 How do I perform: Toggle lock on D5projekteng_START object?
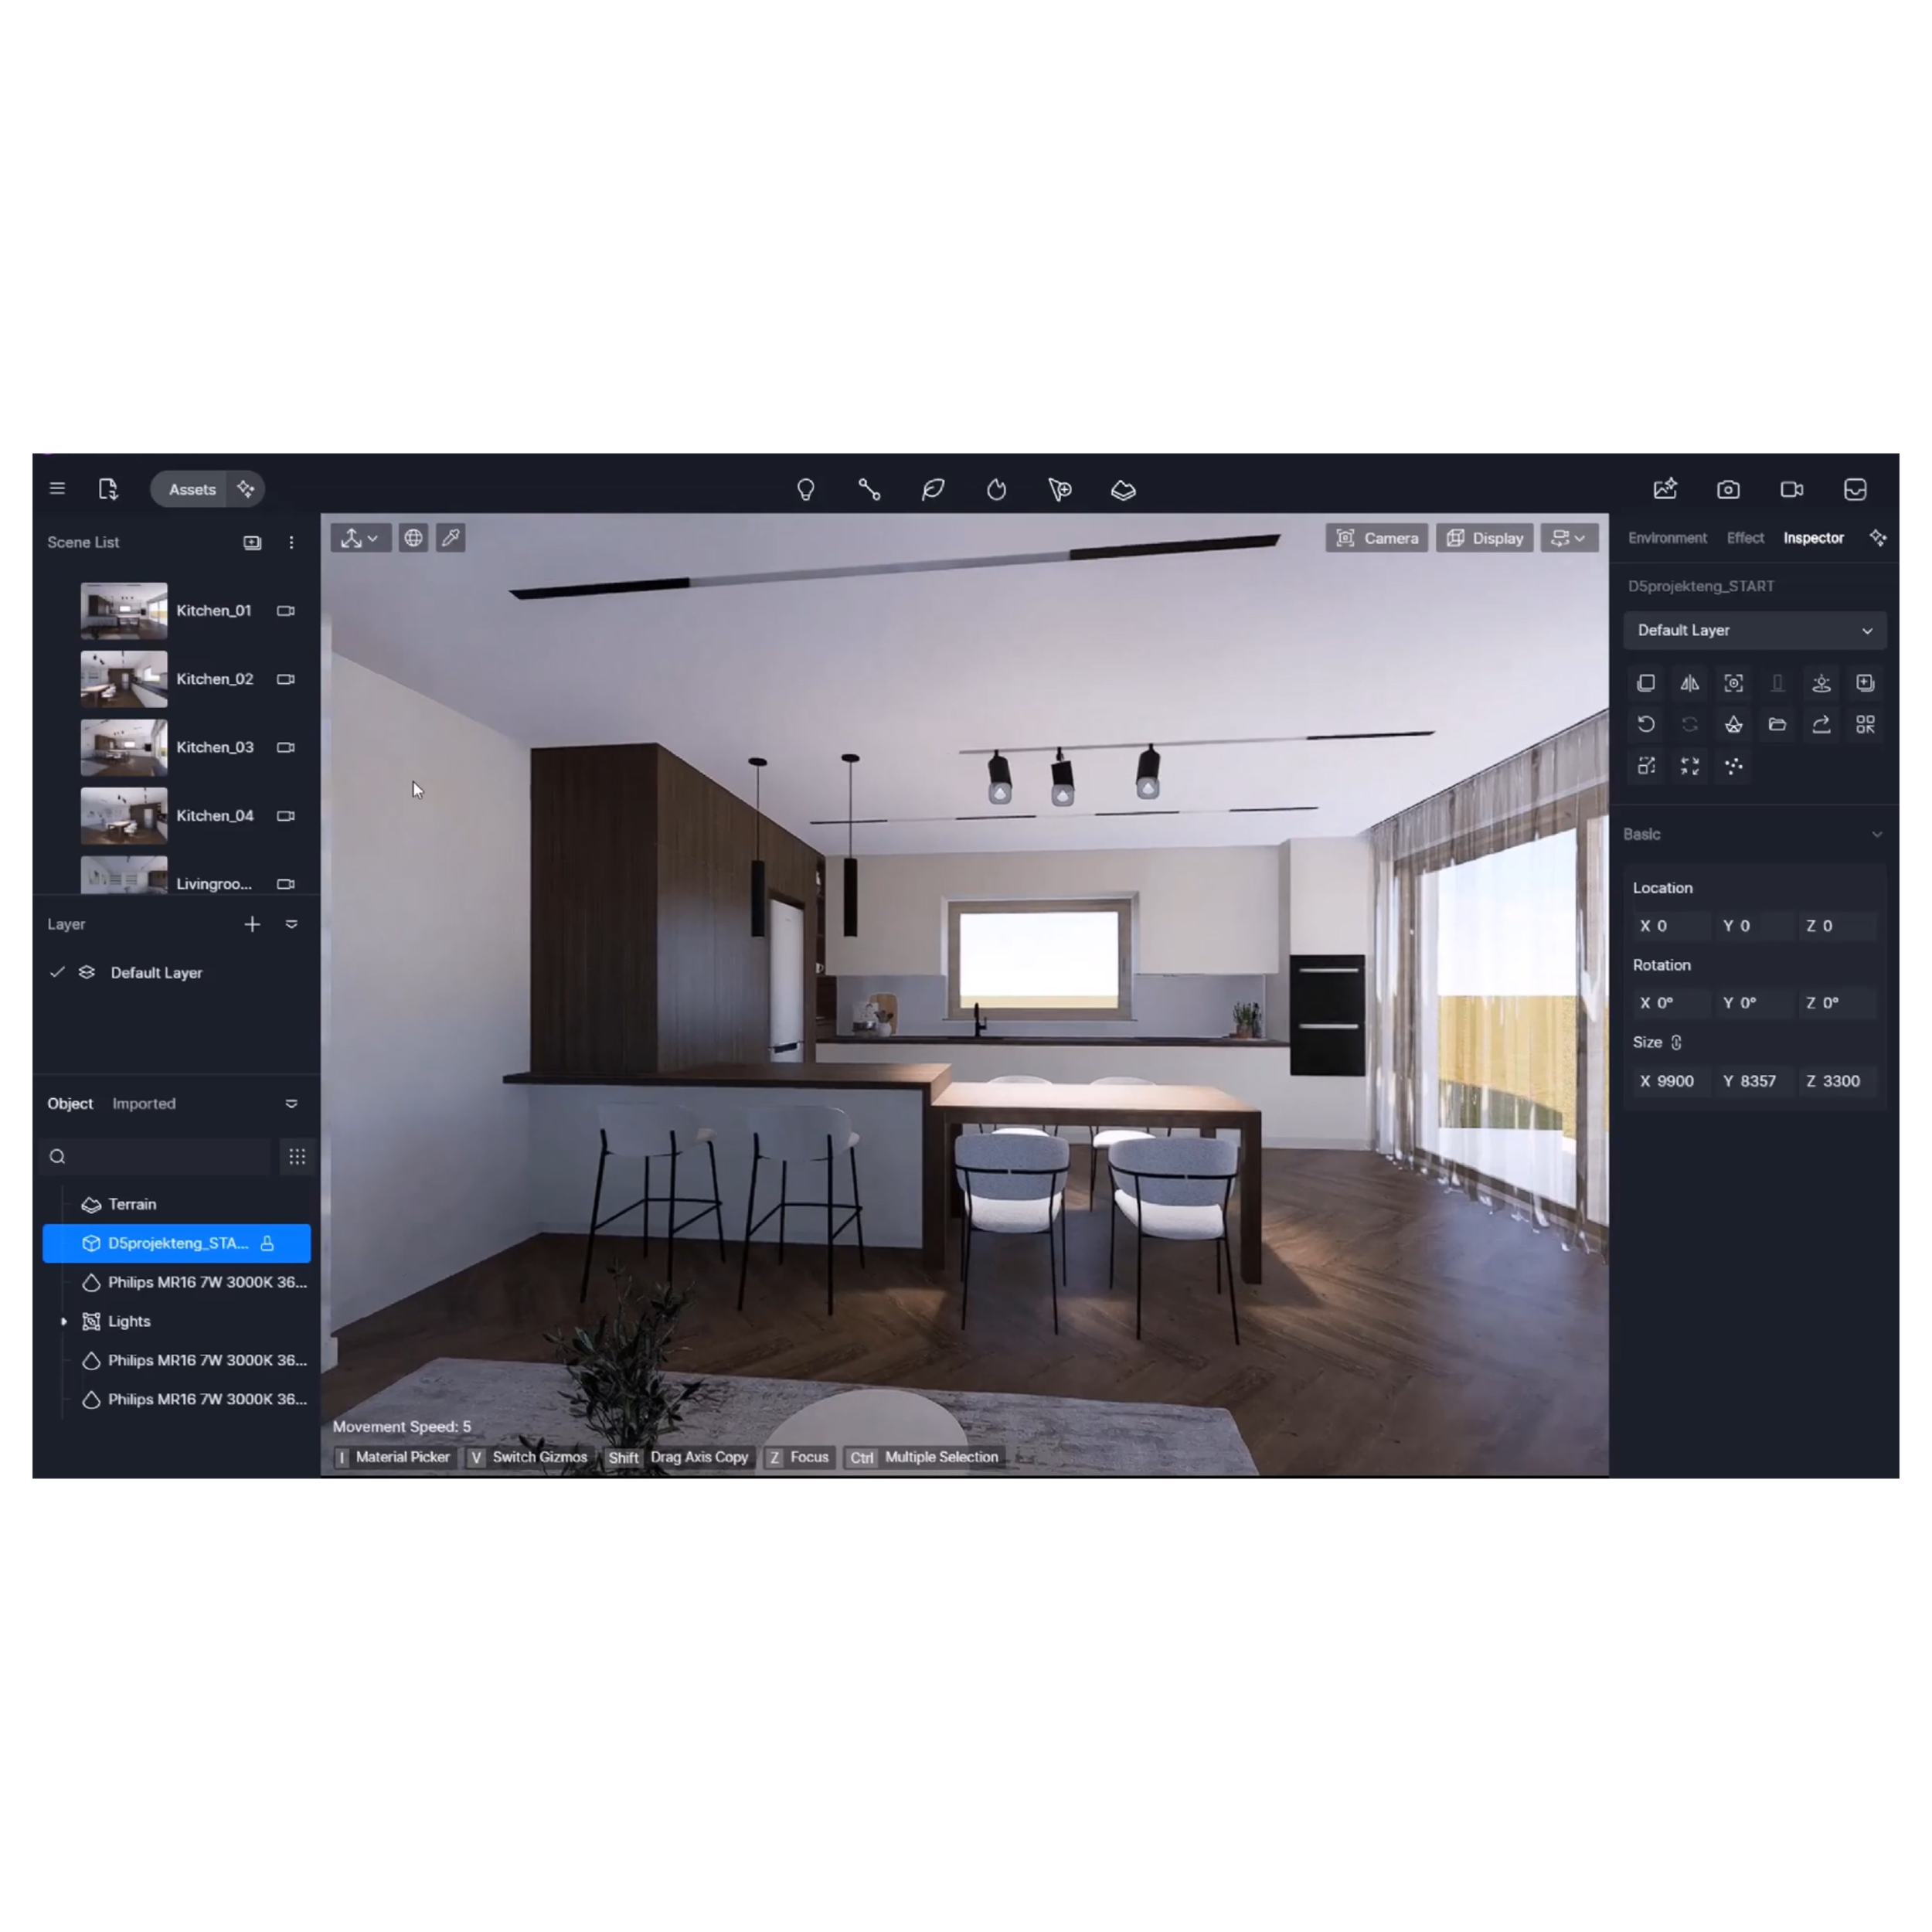[x=267, y=1243]
